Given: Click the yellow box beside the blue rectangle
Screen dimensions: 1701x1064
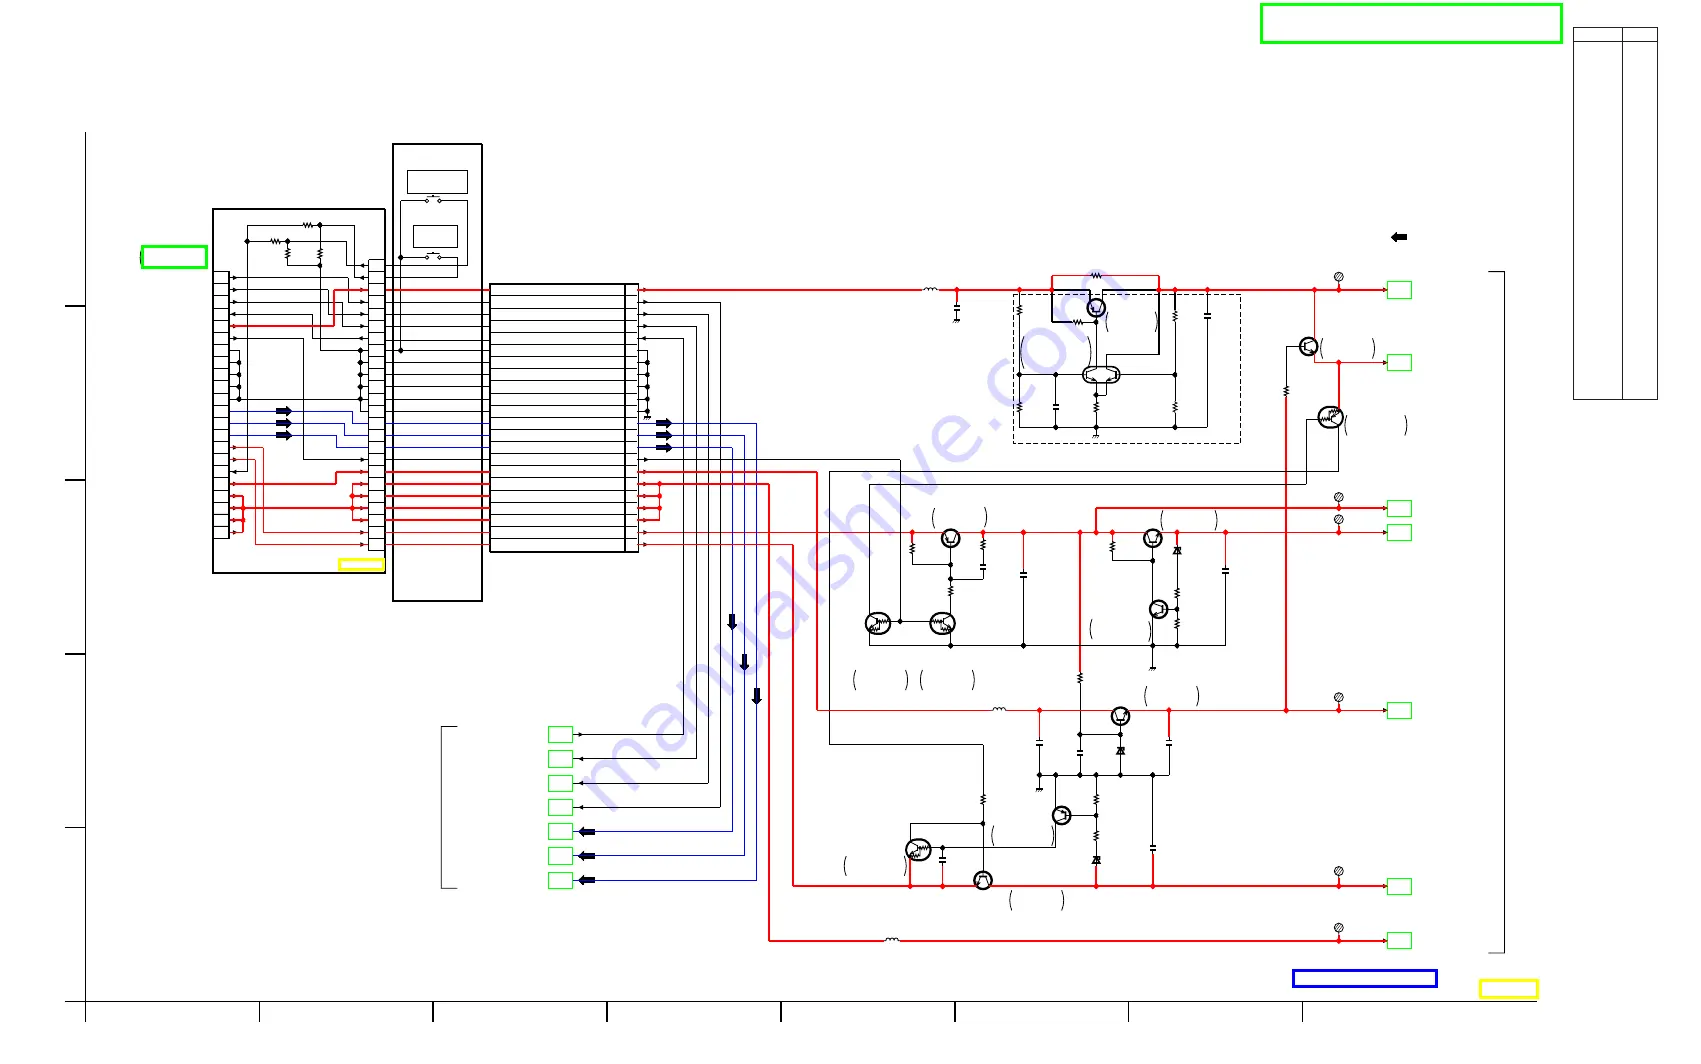Looking at the screenshot, I should click(x=1508, y=989).
